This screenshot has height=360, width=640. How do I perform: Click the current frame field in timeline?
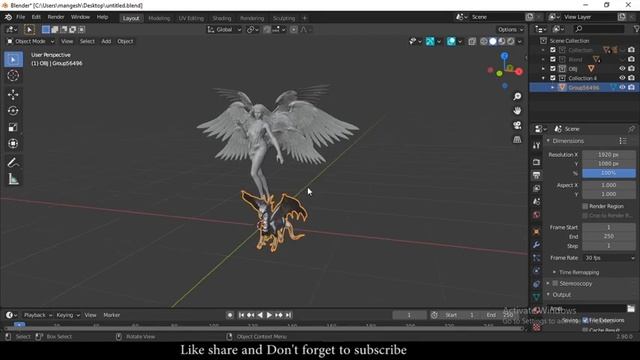(x=409, y=315)
